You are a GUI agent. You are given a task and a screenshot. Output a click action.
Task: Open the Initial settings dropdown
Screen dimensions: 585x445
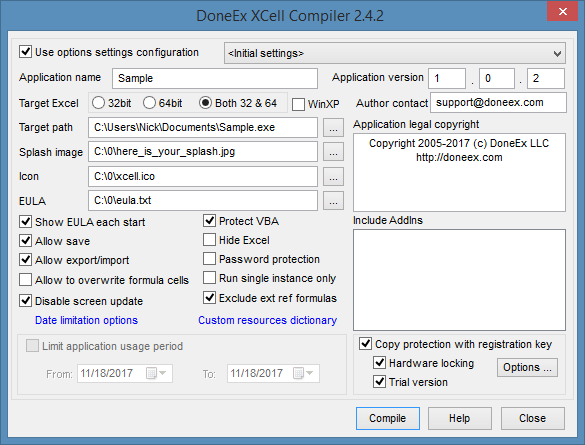pyautogui.click(x=395, y=53)
